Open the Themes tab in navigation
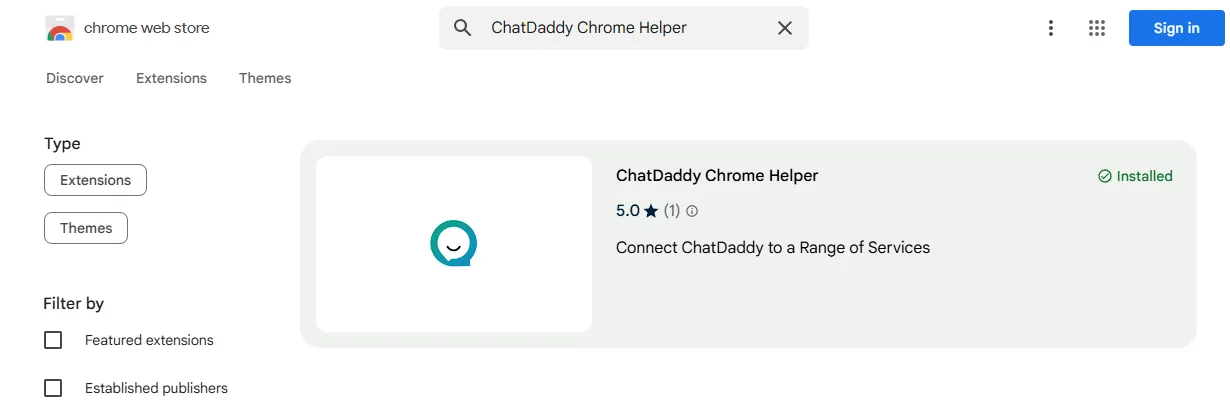The height and width of the screenshot is (407, 1230). 265,78
